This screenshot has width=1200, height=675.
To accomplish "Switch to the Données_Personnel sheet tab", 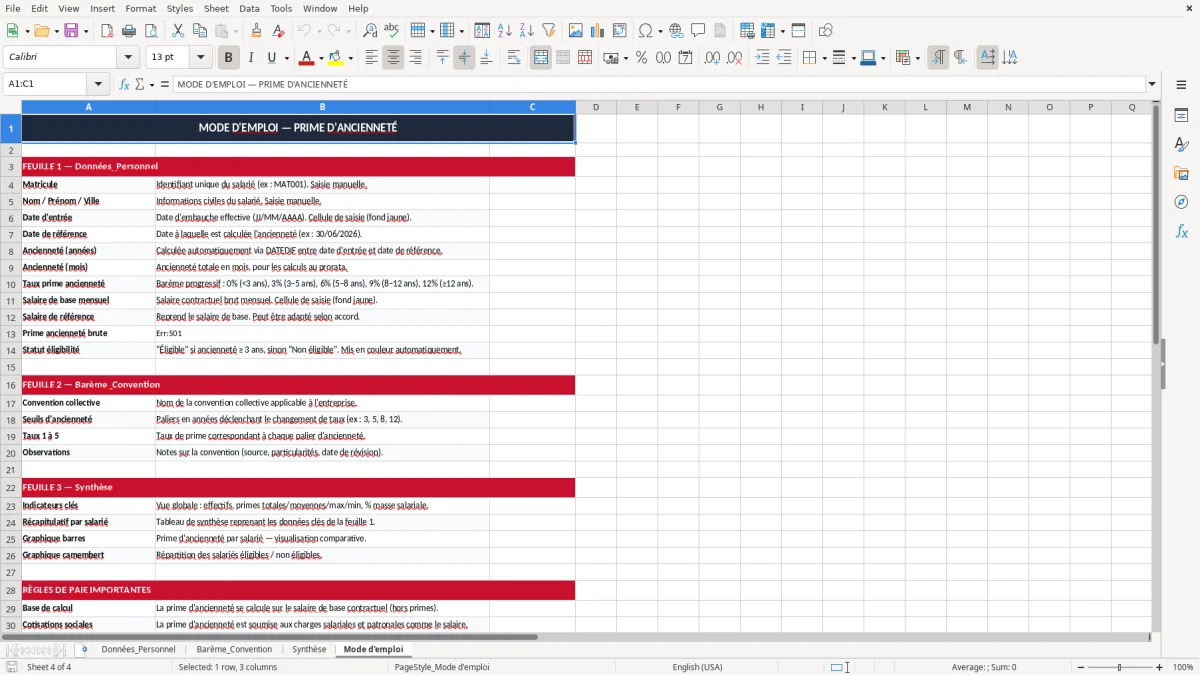I will point(138,650).
